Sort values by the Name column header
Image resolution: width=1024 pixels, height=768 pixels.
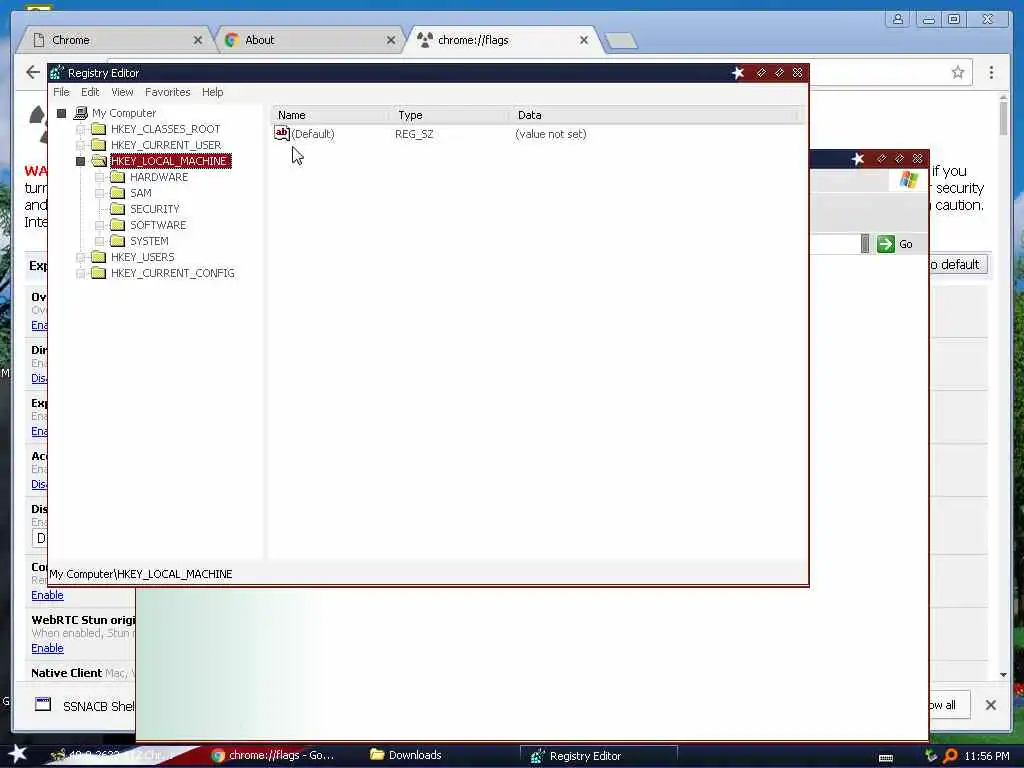tap(332, 115)
